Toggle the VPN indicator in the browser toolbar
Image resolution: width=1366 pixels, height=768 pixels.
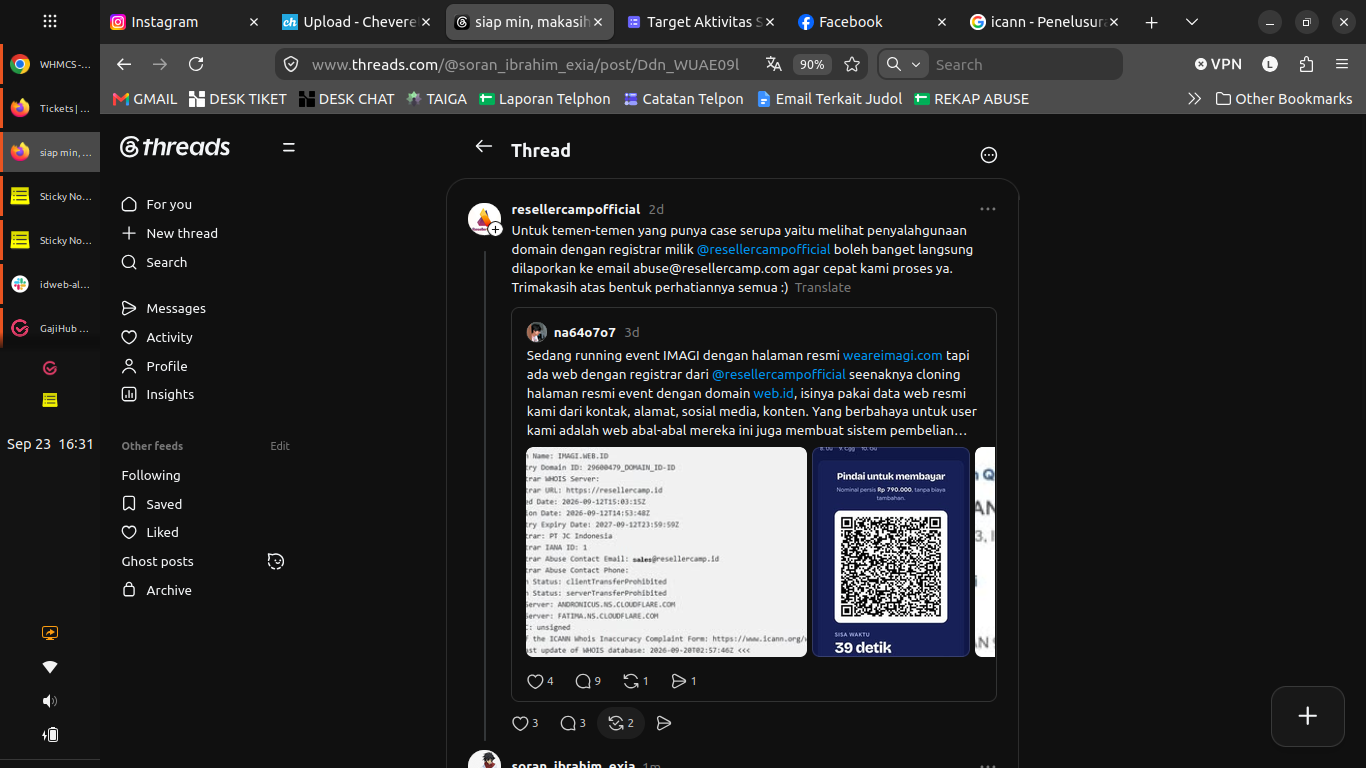tap(1218, 64)
